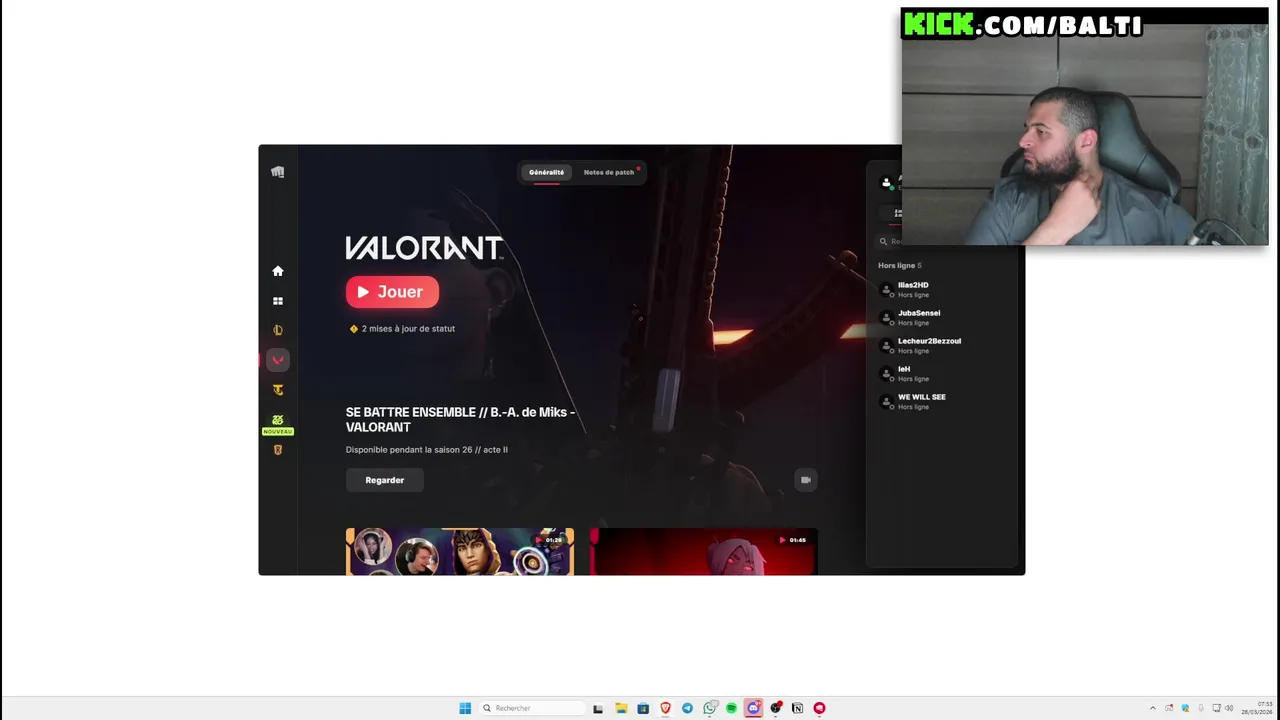Select the Valorant icon in sidebar
Viewport: 1280px width, 720px height.
(278, 360)
